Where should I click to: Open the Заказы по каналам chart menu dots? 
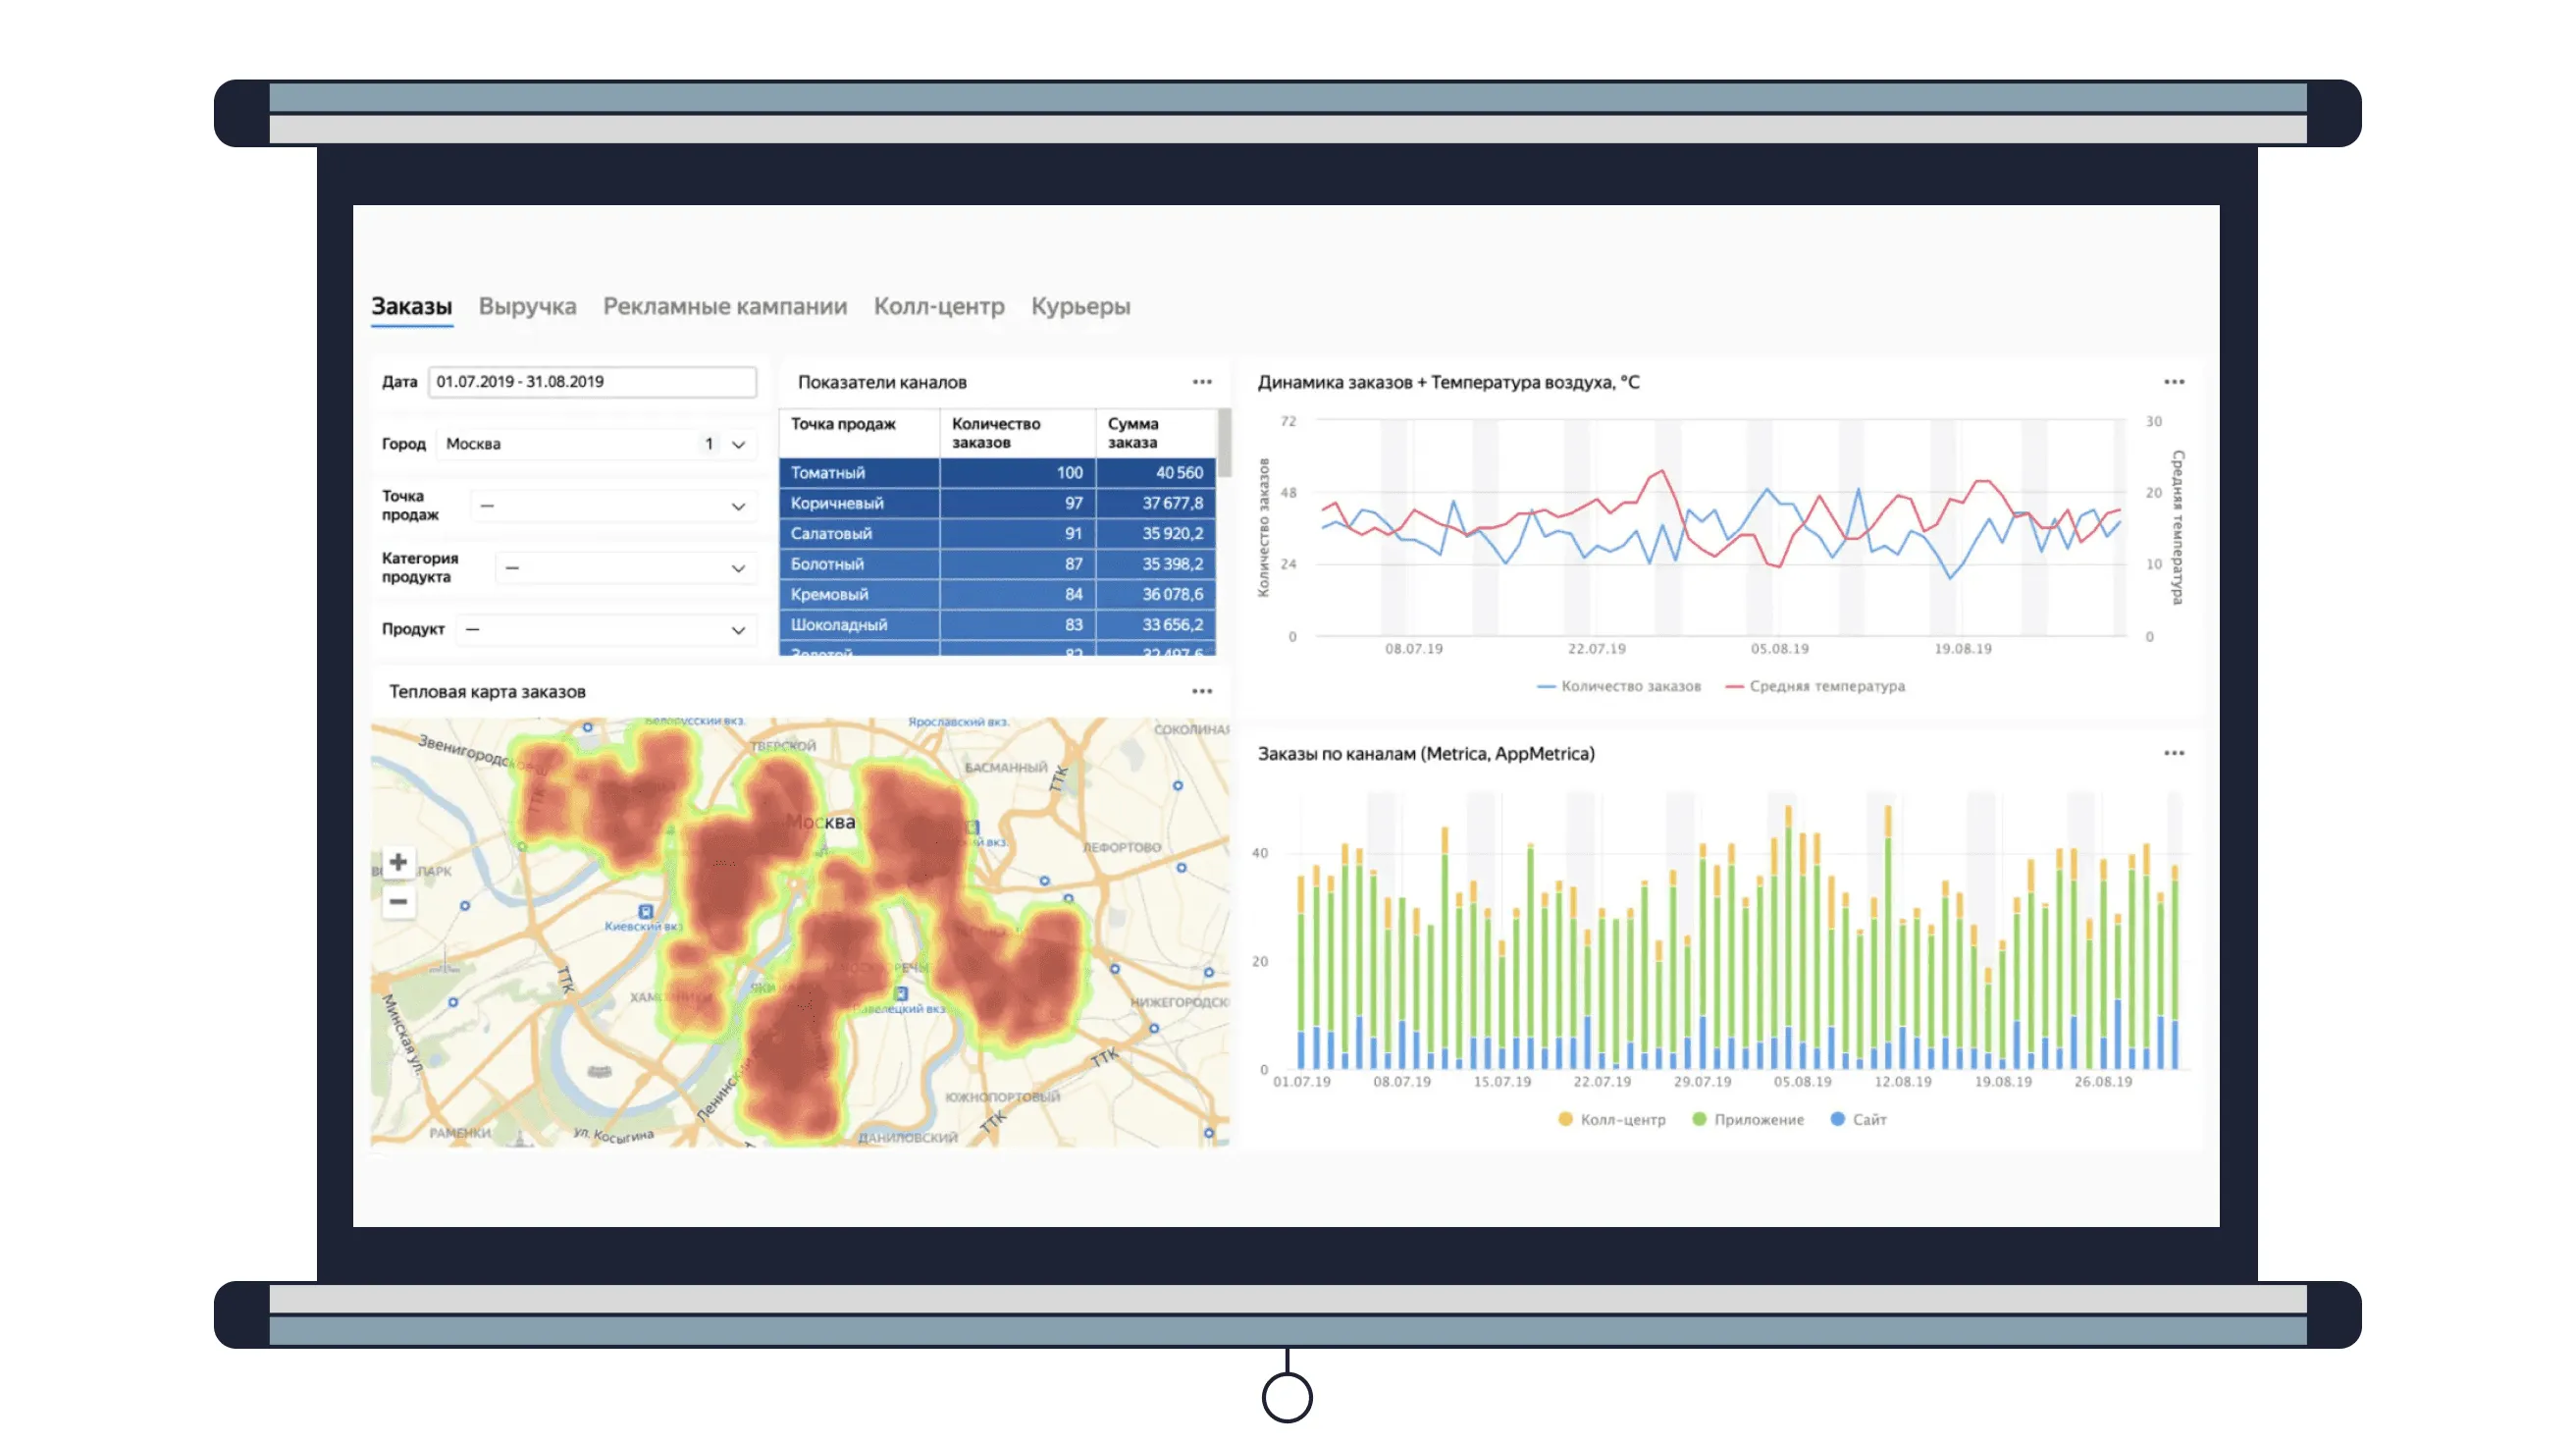(x=2174, y=753)
